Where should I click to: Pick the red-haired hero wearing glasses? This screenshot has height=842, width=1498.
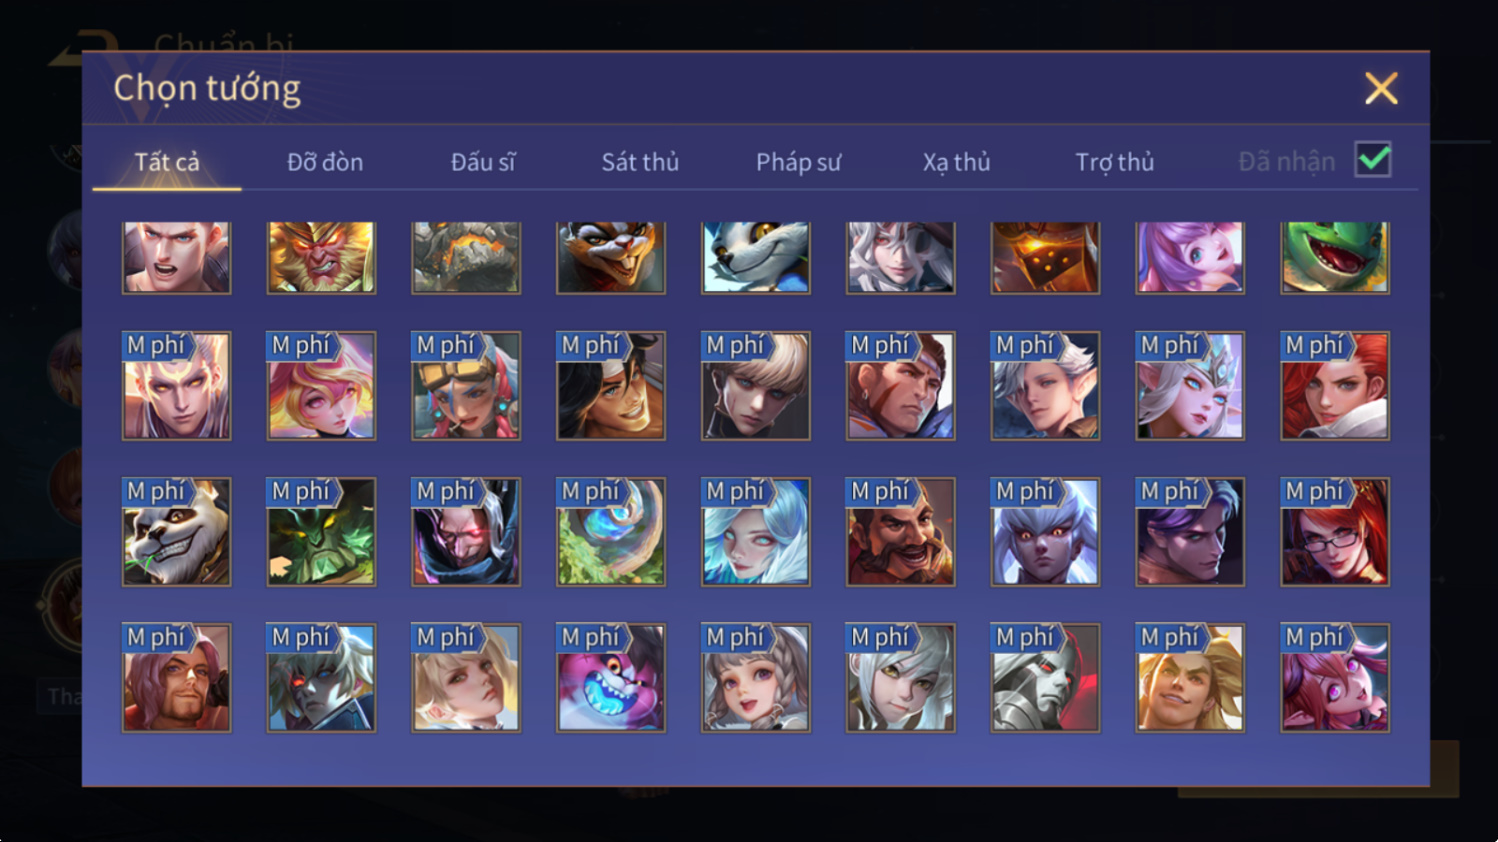click(x=1335, y=531)
